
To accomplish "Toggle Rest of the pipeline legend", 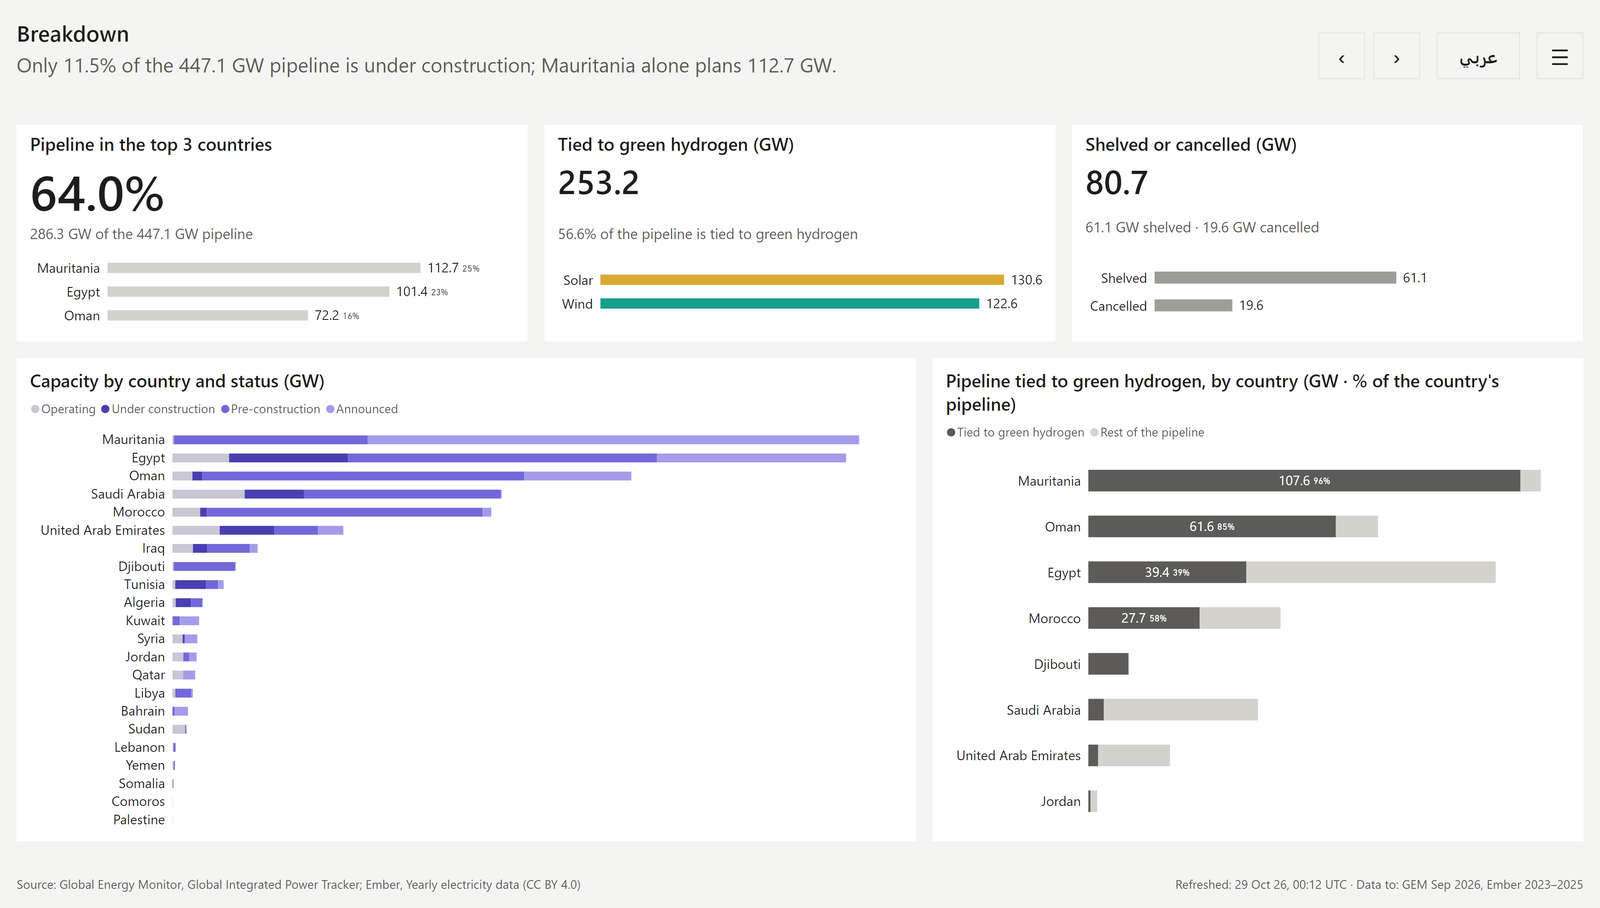I will [x=1147, y=432].
